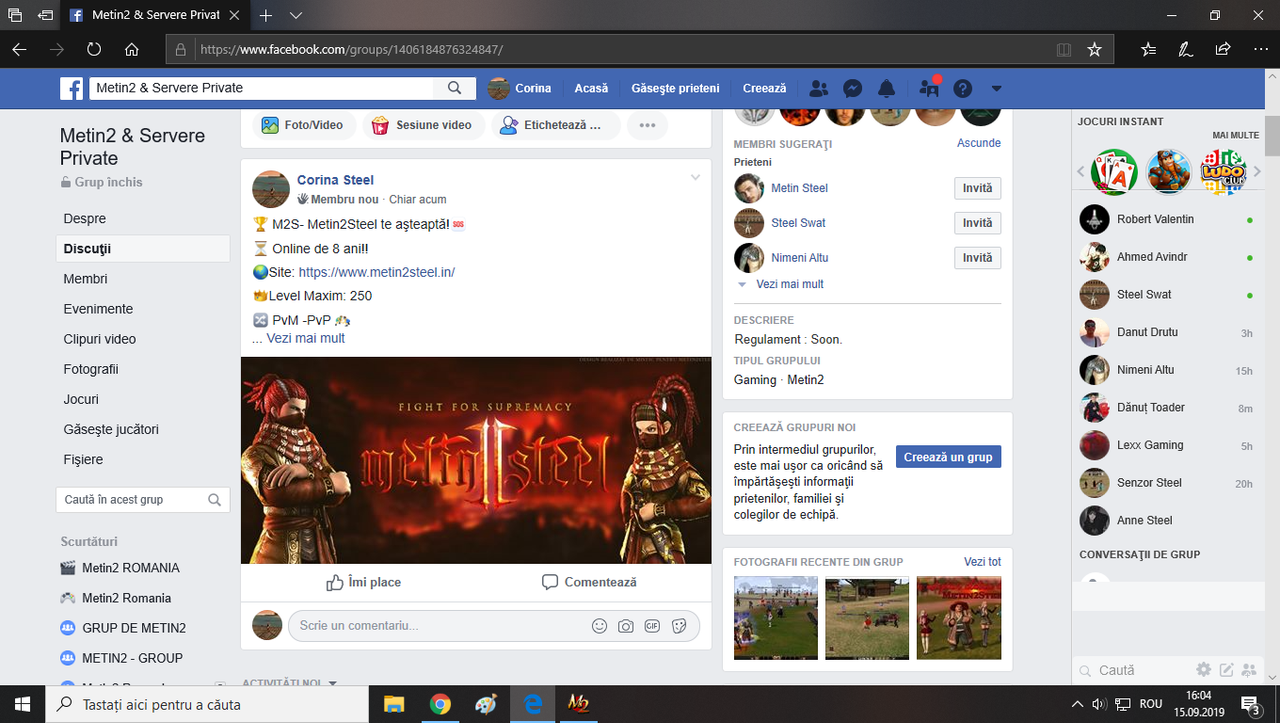This screenshot has height=723, width=1280.
Task: Select the Discuții section
Action: [x=143, y=249]
